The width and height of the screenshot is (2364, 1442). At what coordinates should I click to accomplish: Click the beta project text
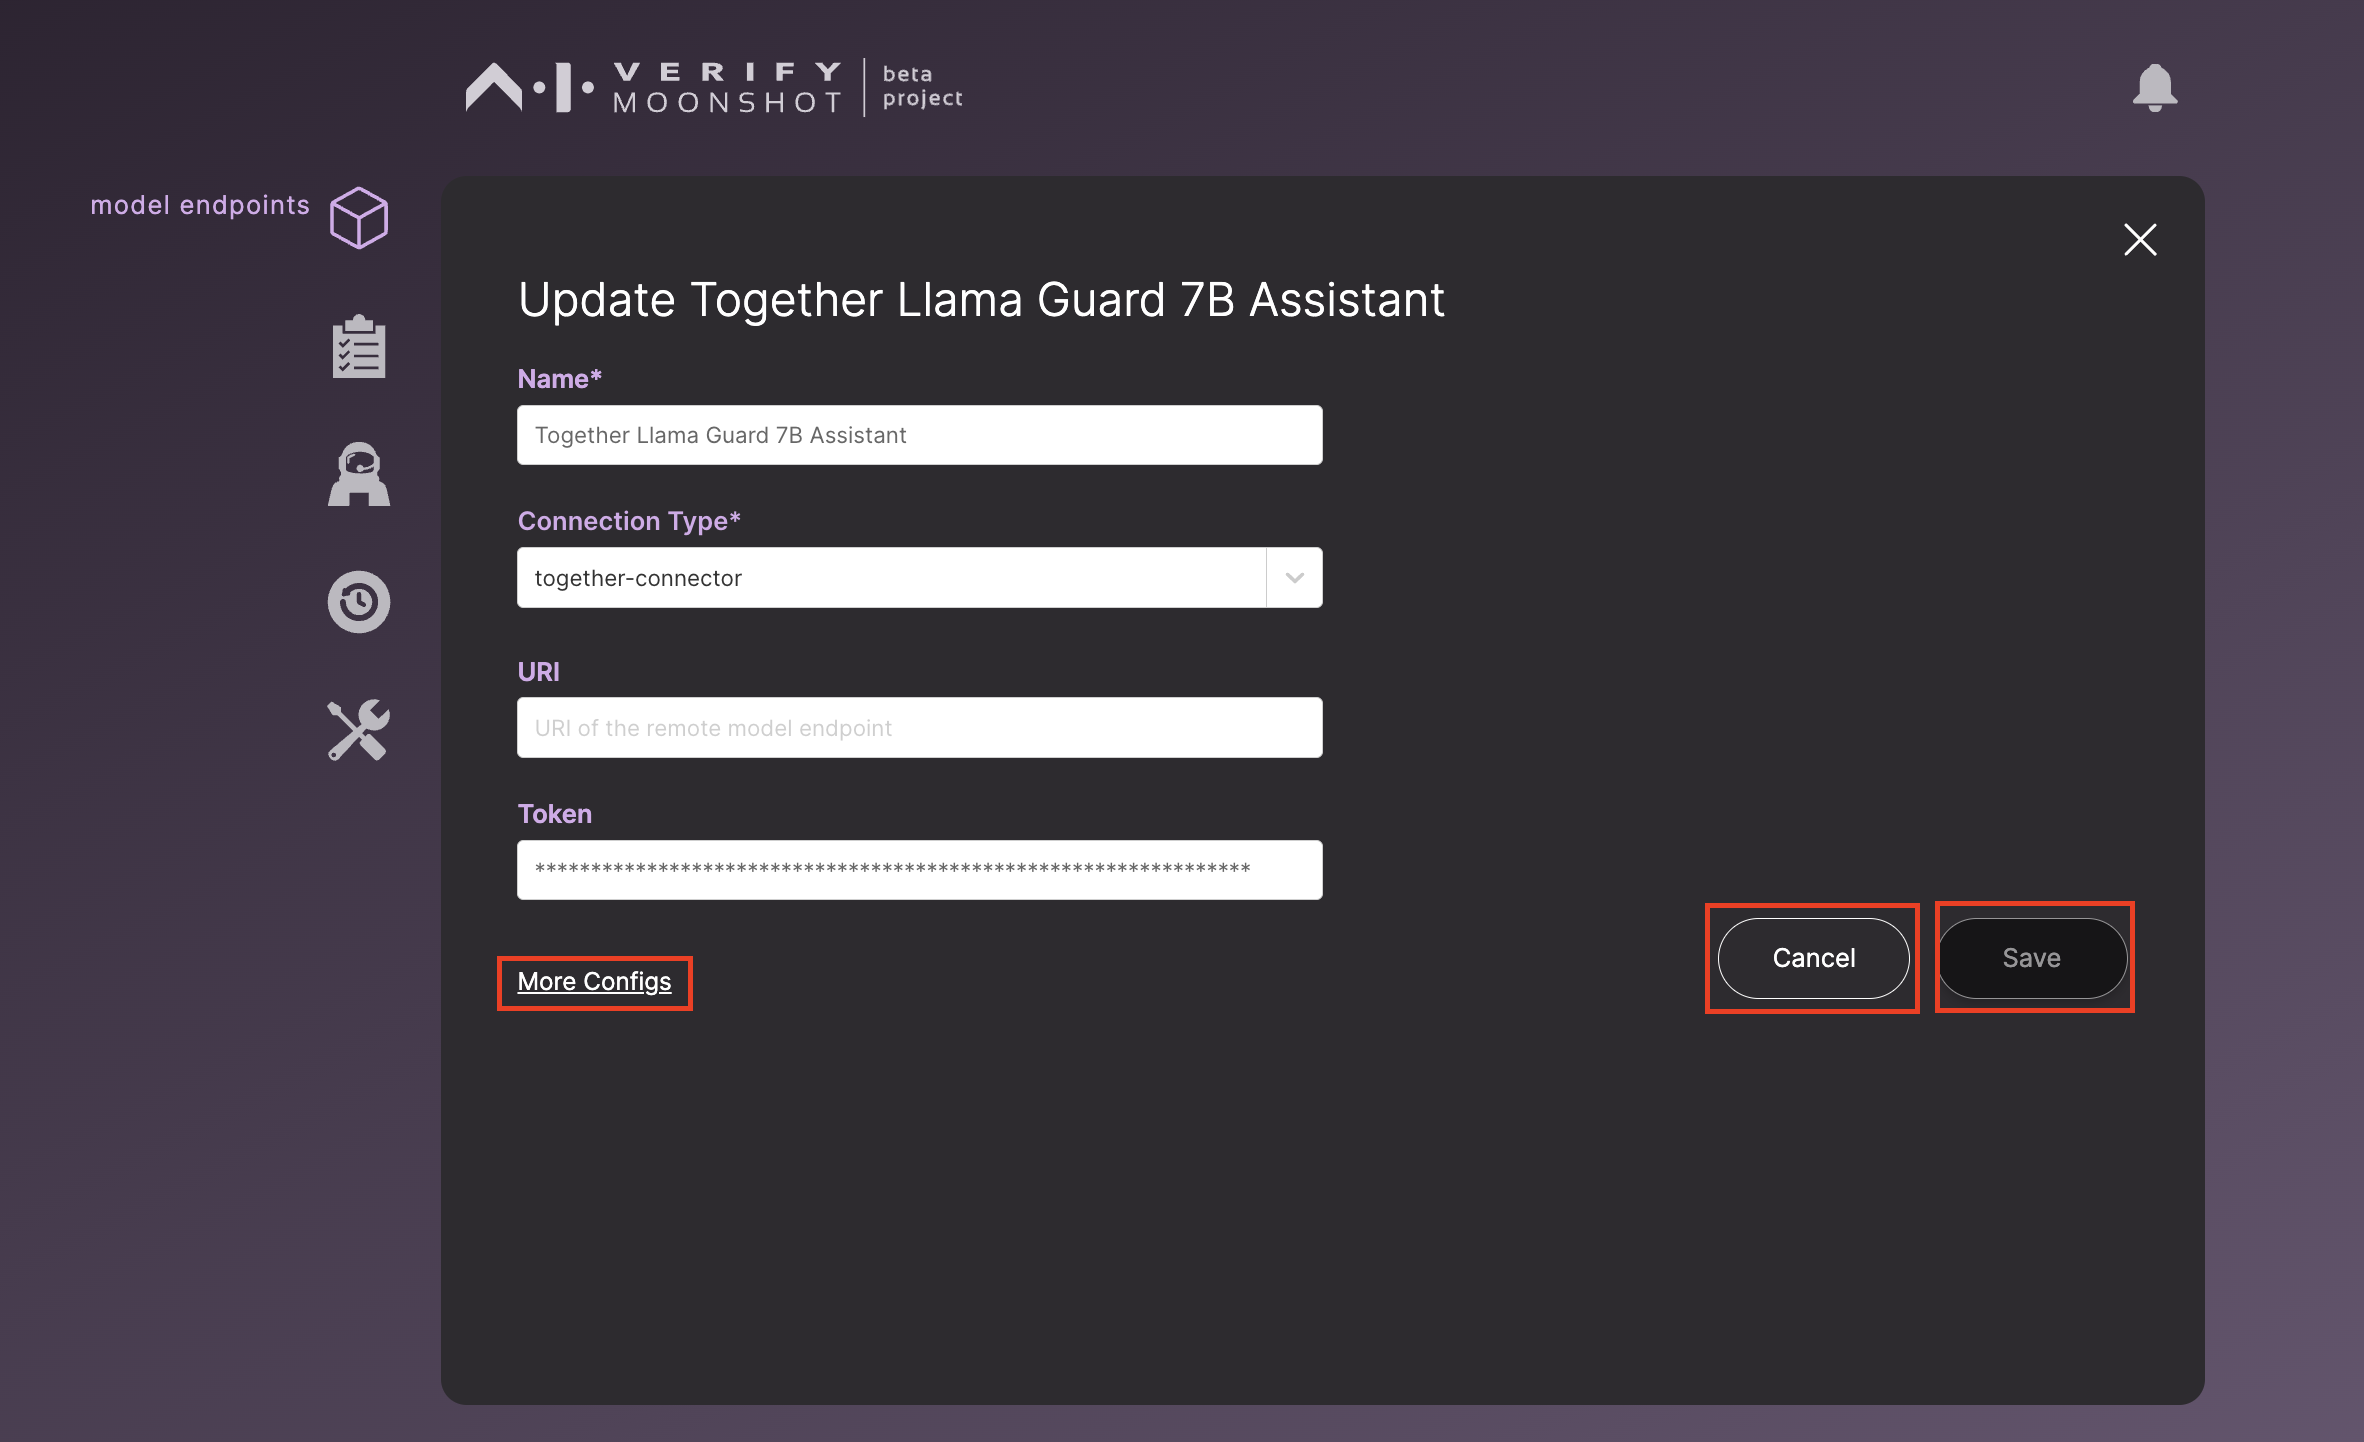coord(922,86)
